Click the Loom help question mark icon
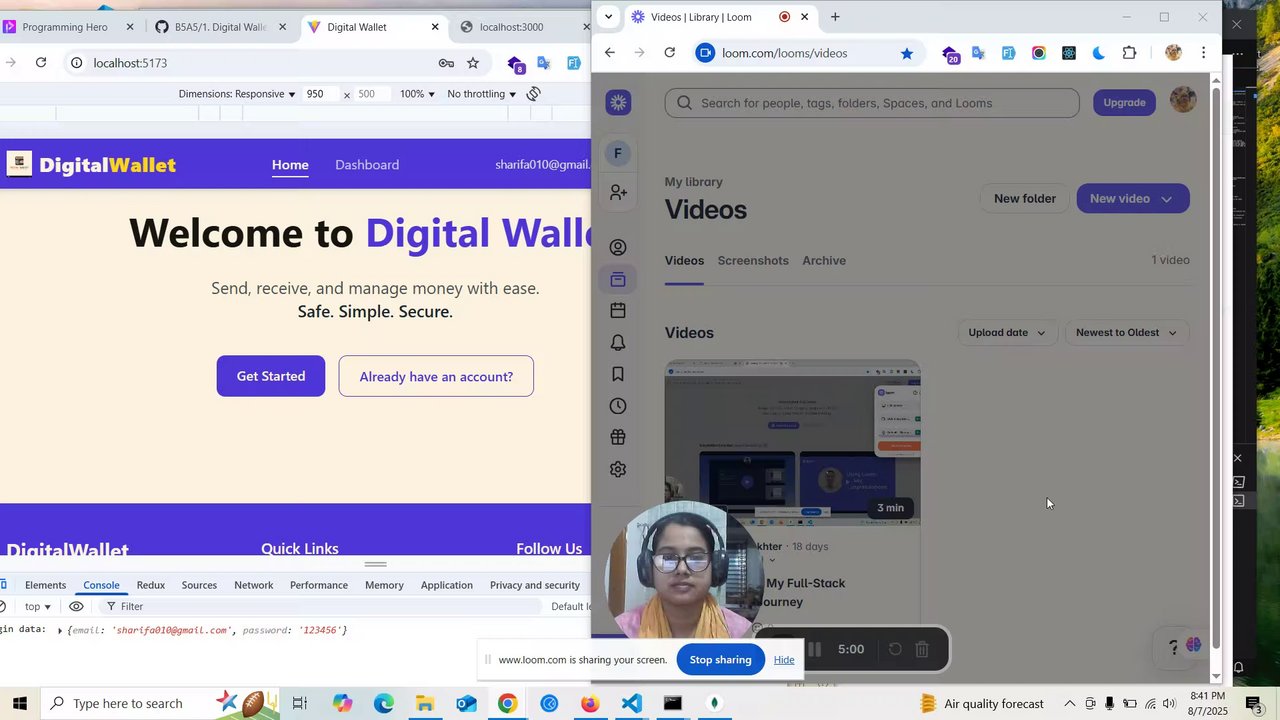Image resolution: width=1280 pixels, height=720 pixels. 1174,647
